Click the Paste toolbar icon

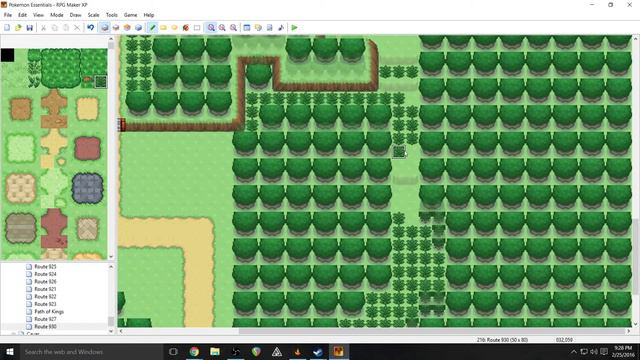point(66,28)
